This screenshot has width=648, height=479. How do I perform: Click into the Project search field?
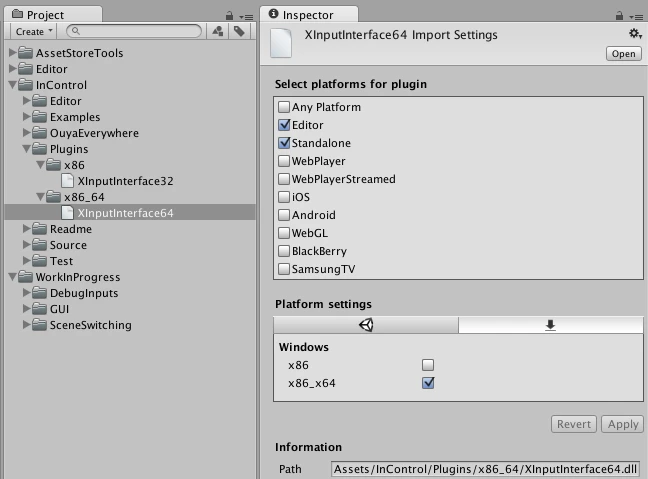tap(134, 31)
